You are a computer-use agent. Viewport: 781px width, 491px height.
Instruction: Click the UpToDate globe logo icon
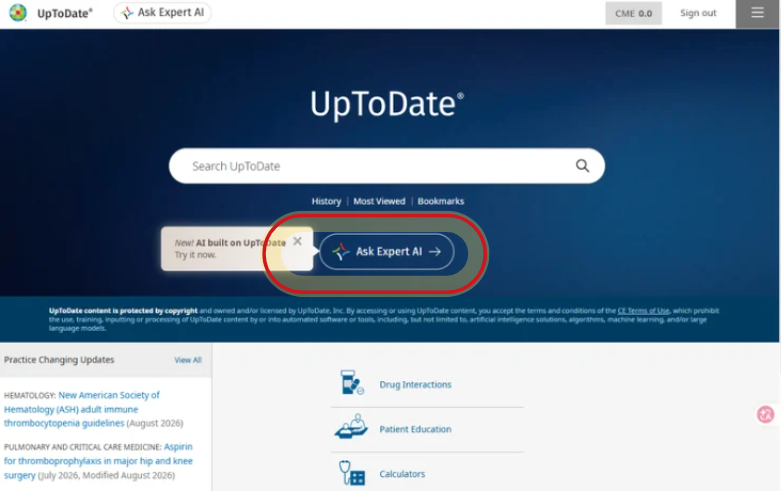(x=18, y=12)
